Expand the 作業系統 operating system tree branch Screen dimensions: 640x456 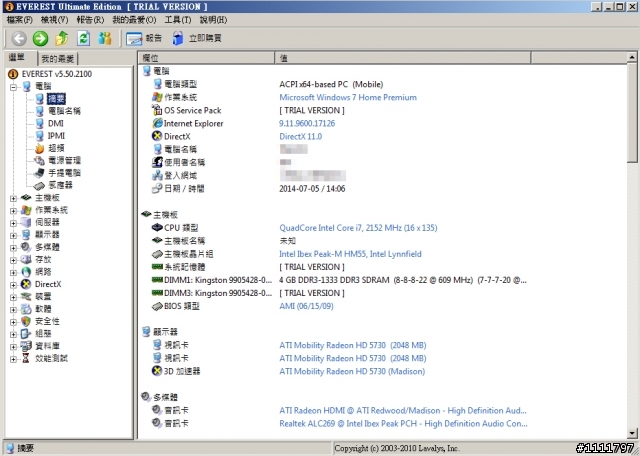(13, 210)
